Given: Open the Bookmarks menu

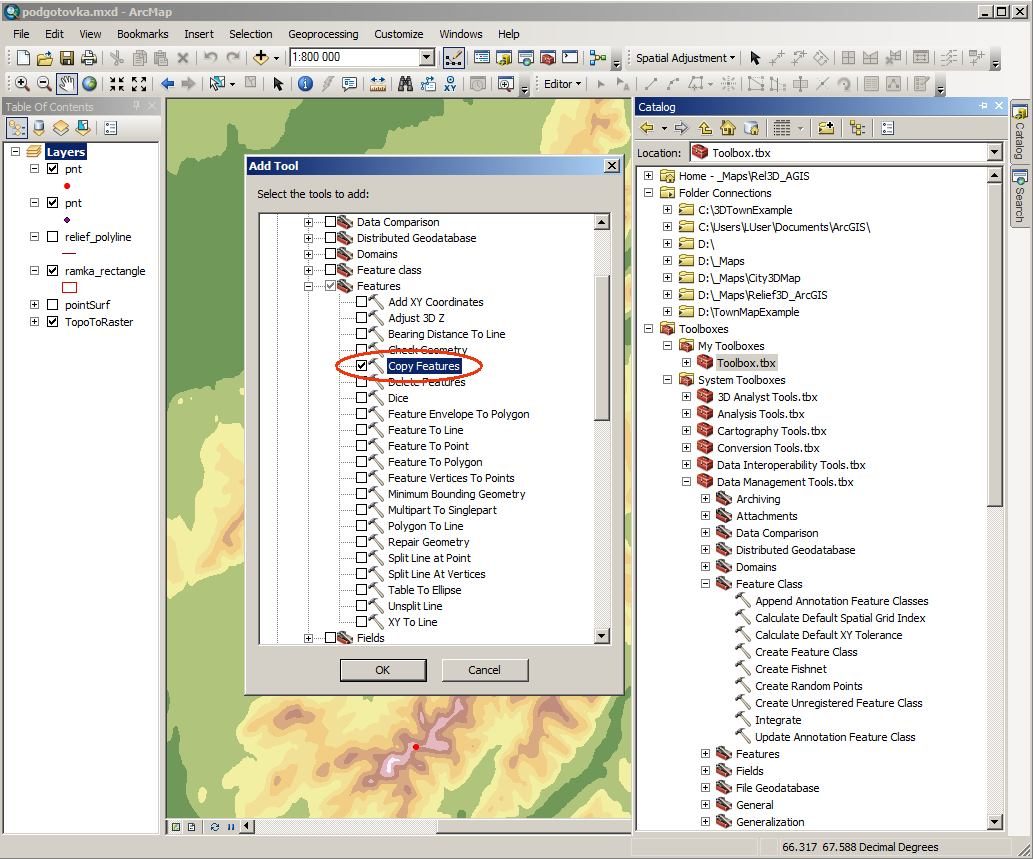Looking at the screenshot, I should (142, 34).
